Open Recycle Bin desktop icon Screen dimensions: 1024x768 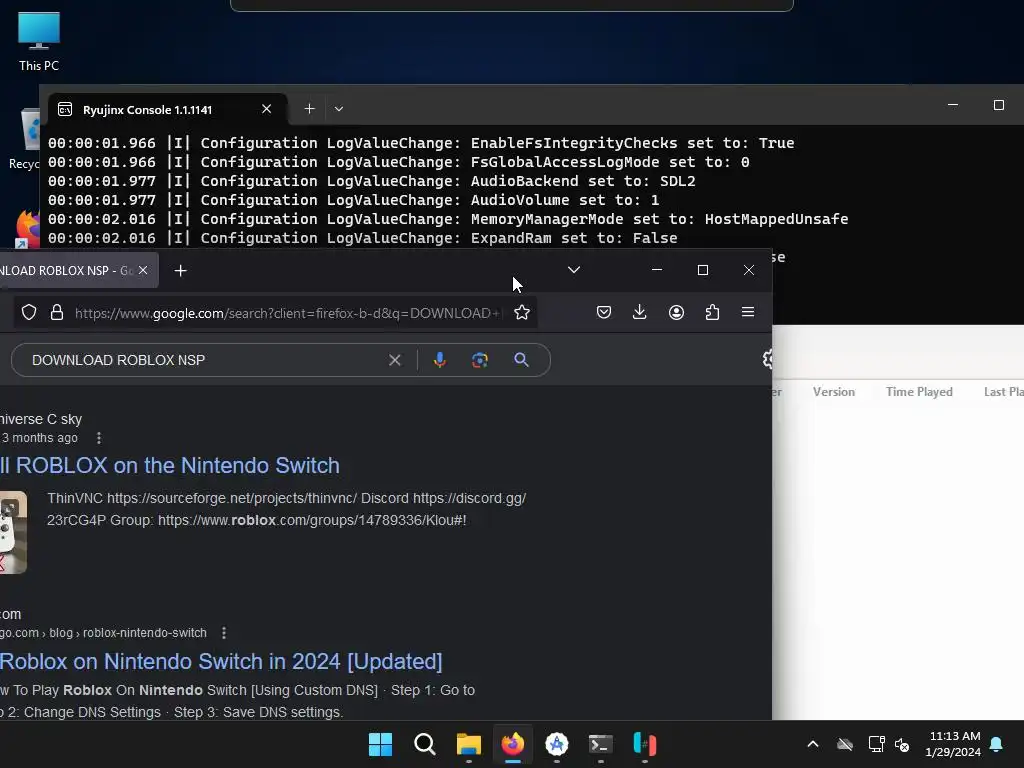[25, 139]
